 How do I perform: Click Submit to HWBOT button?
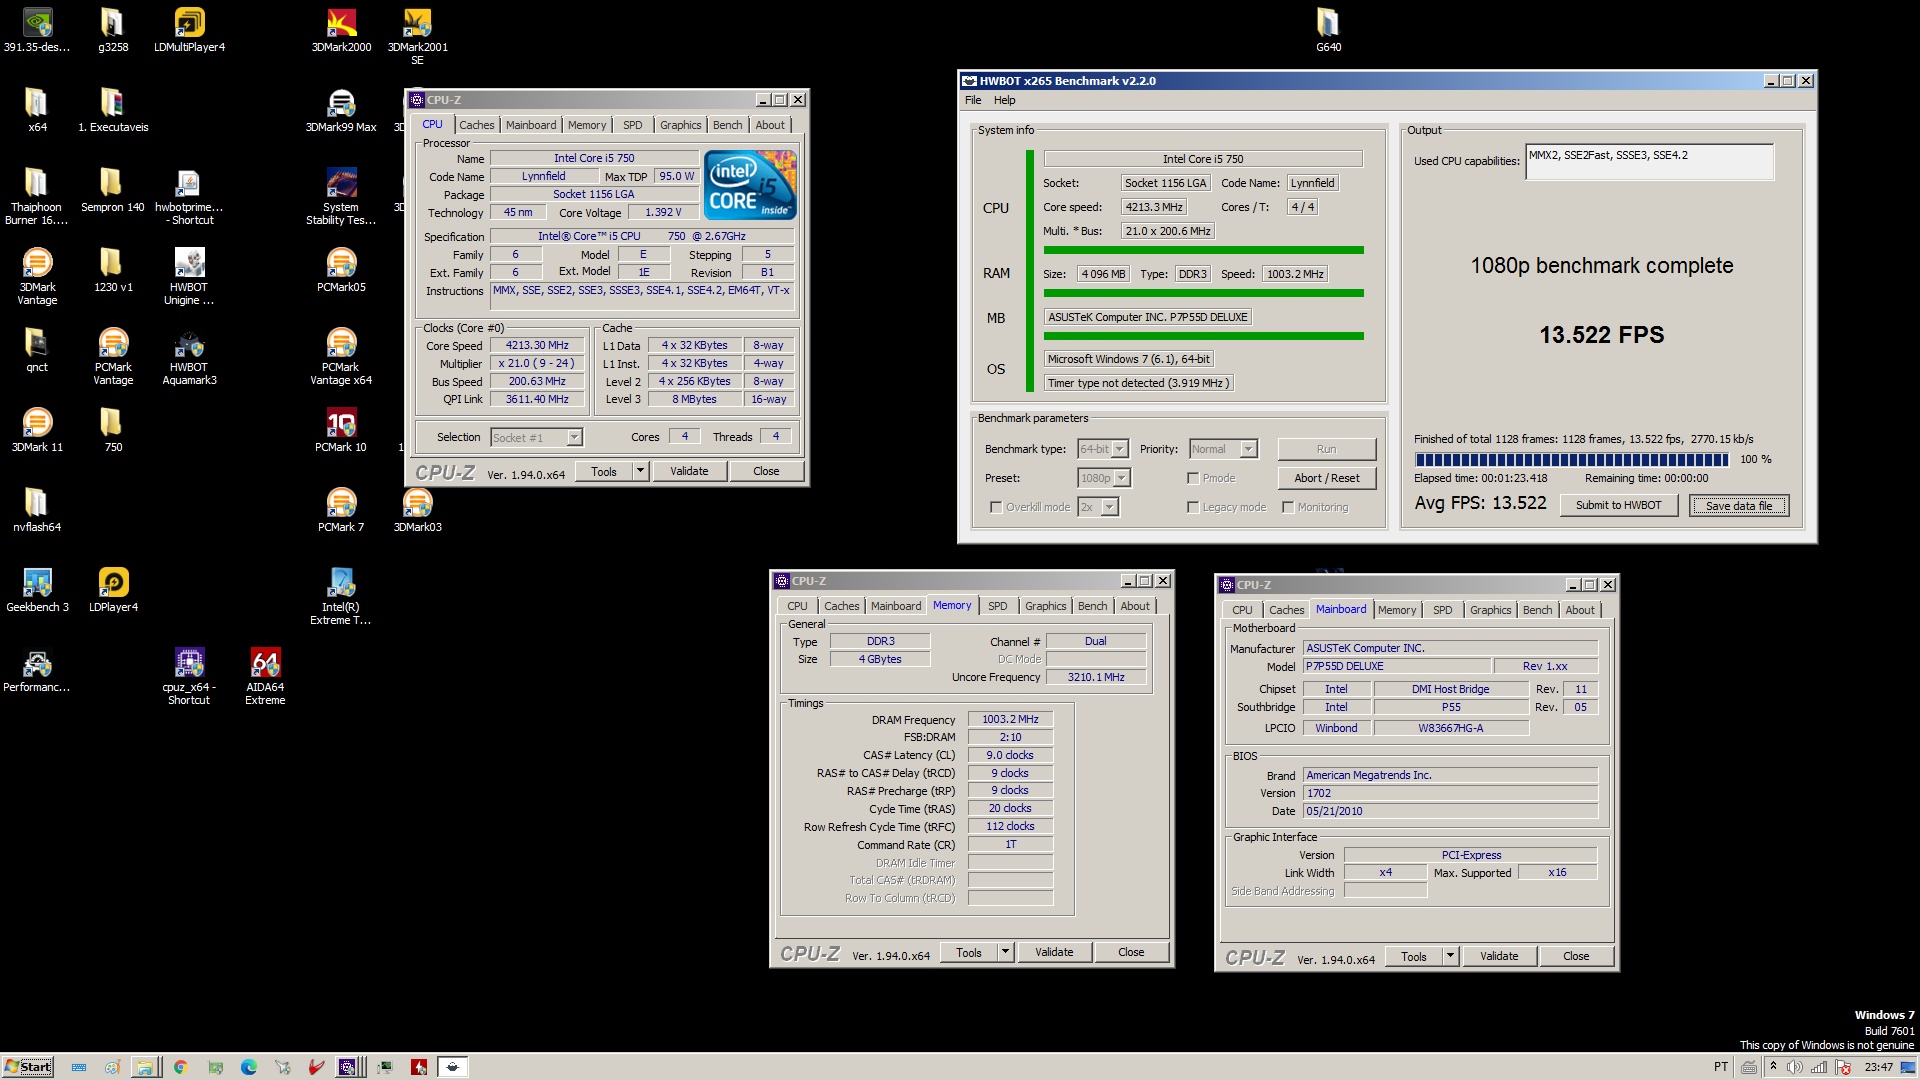coord(1618,505)
